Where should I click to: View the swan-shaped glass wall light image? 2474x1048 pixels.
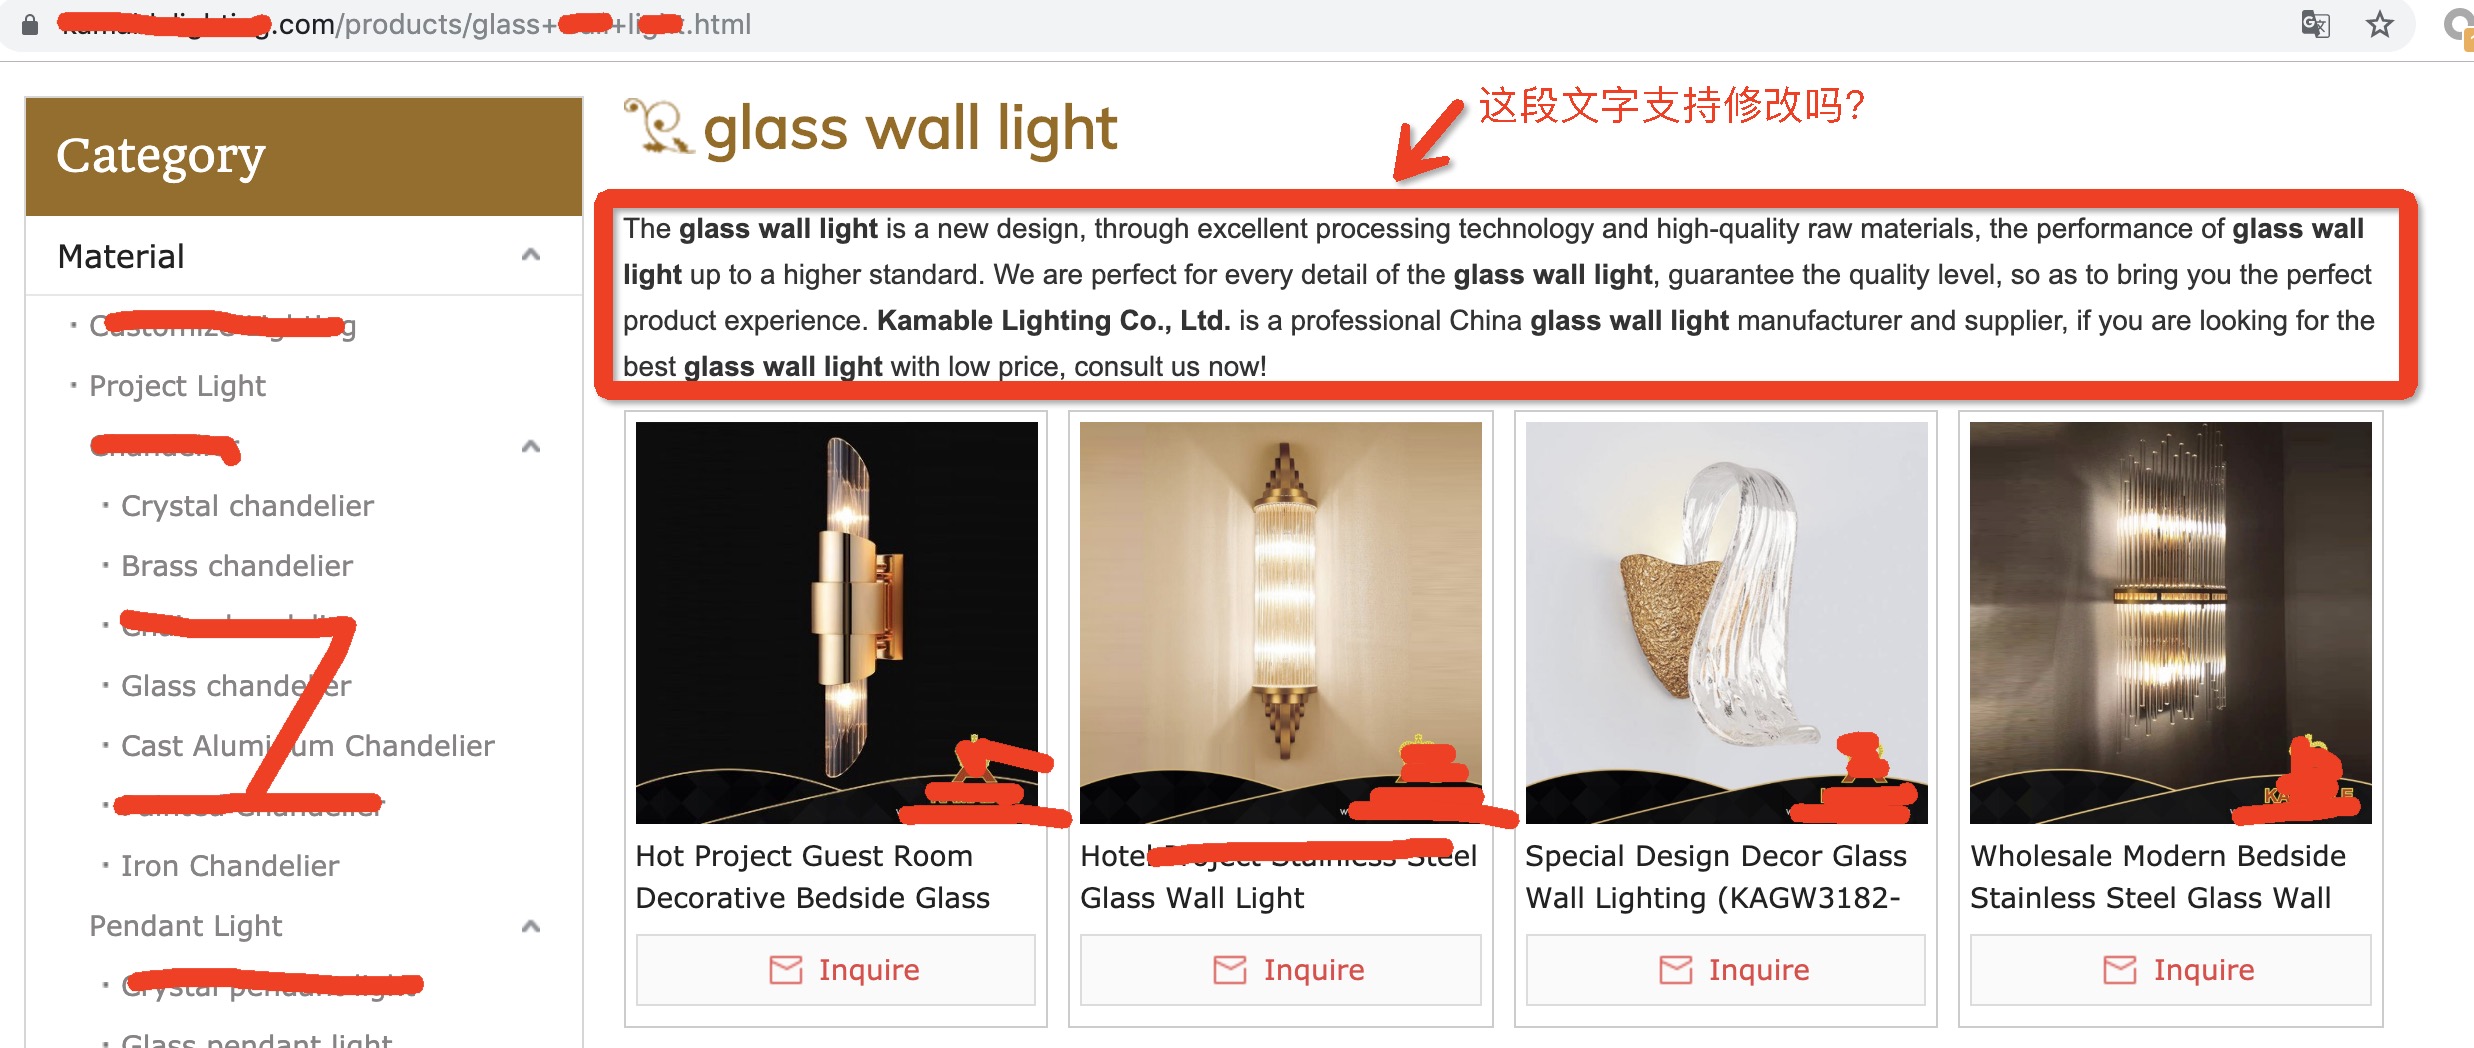point(1727,622)
